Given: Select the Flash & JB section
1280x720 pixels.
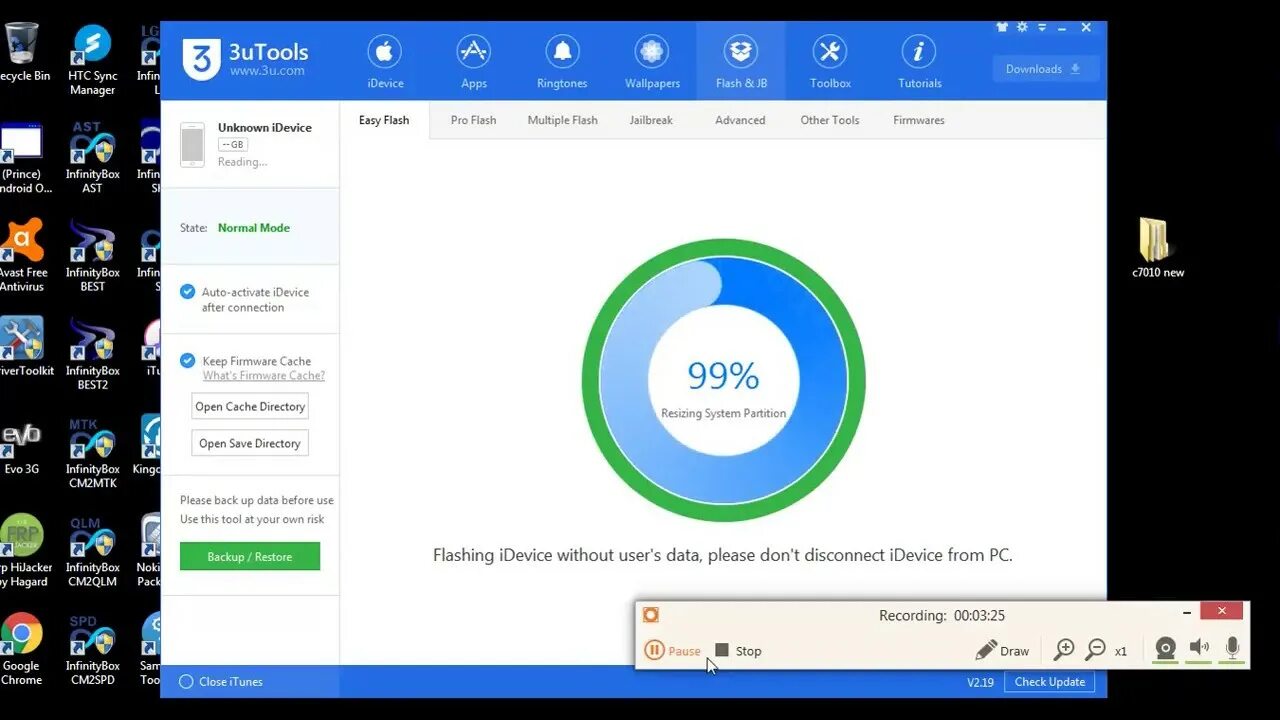Looking at the screenshot, I should click(741, 62).
